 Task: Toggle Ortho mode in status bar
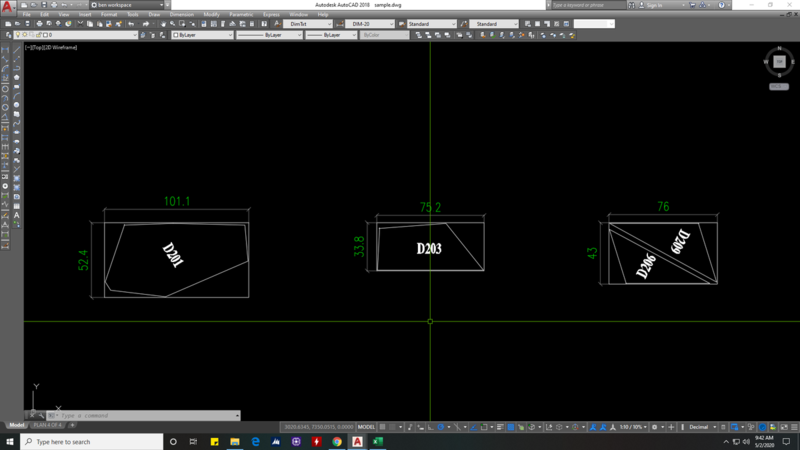pos(431,427)
